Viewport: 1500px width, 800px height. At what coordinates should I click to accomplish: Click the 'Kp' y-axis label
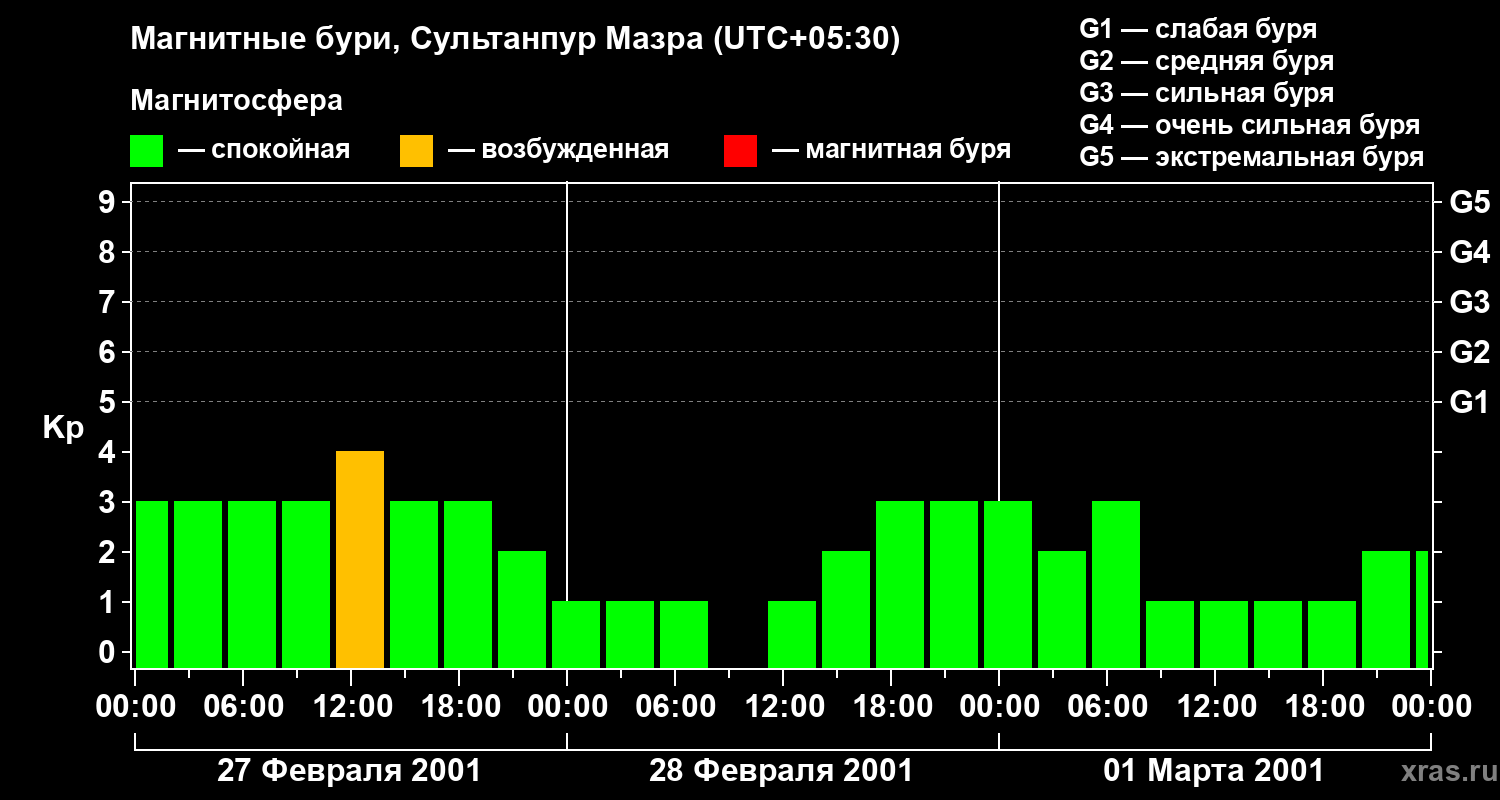click(63, 429)
